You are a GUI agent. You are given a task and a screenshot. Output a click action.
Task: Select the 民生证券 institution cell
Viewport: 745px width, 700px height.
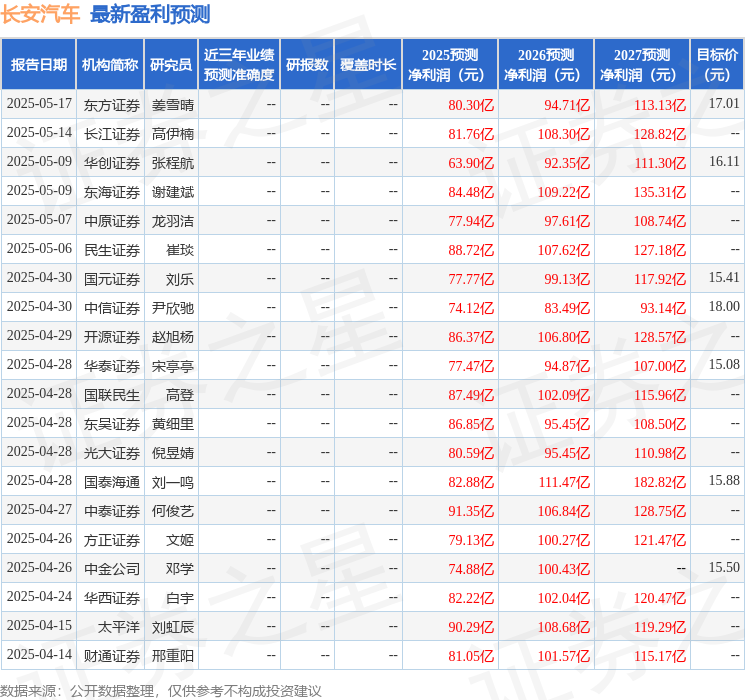112,250
